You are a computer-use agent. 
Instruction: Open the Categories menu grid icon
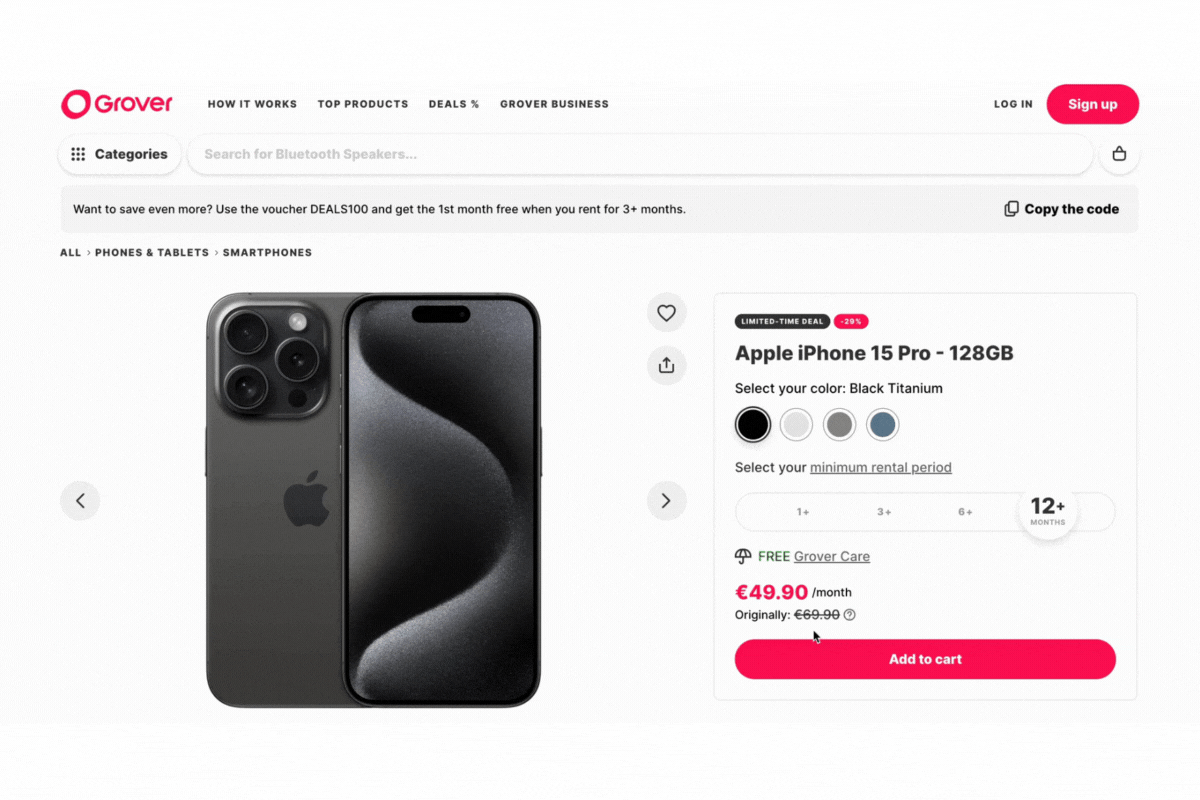click(78, 154)
